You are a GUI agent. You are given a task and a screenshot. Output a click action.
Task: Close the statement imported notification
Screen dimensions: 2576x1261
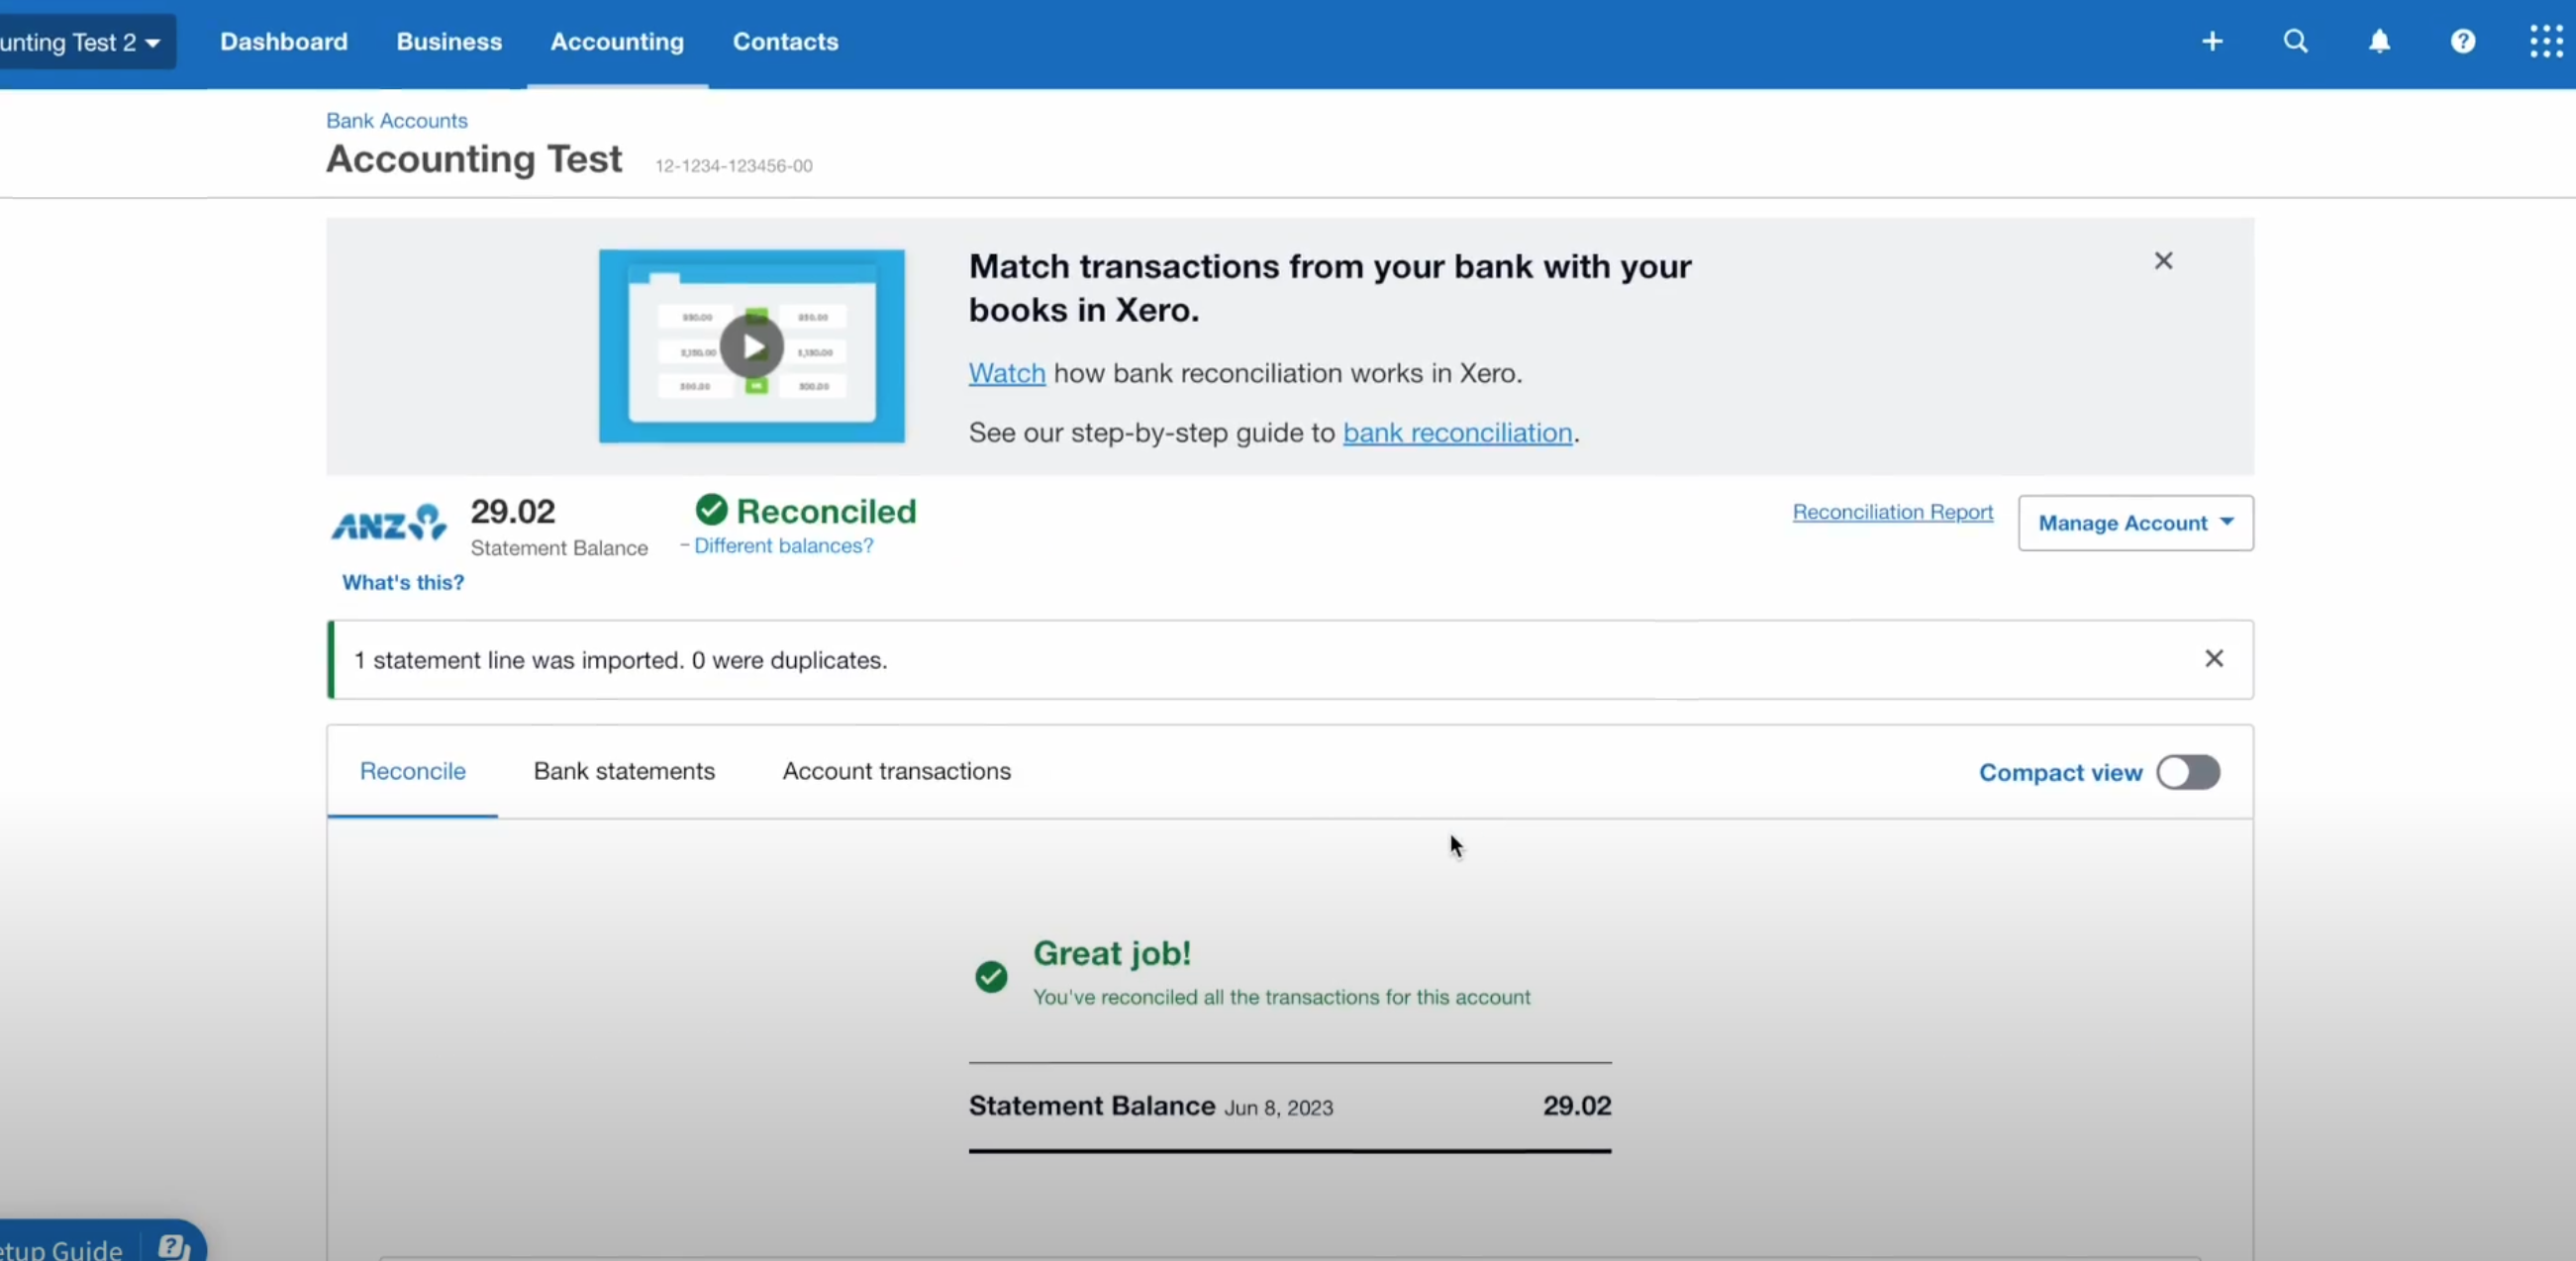(2214, 658)
